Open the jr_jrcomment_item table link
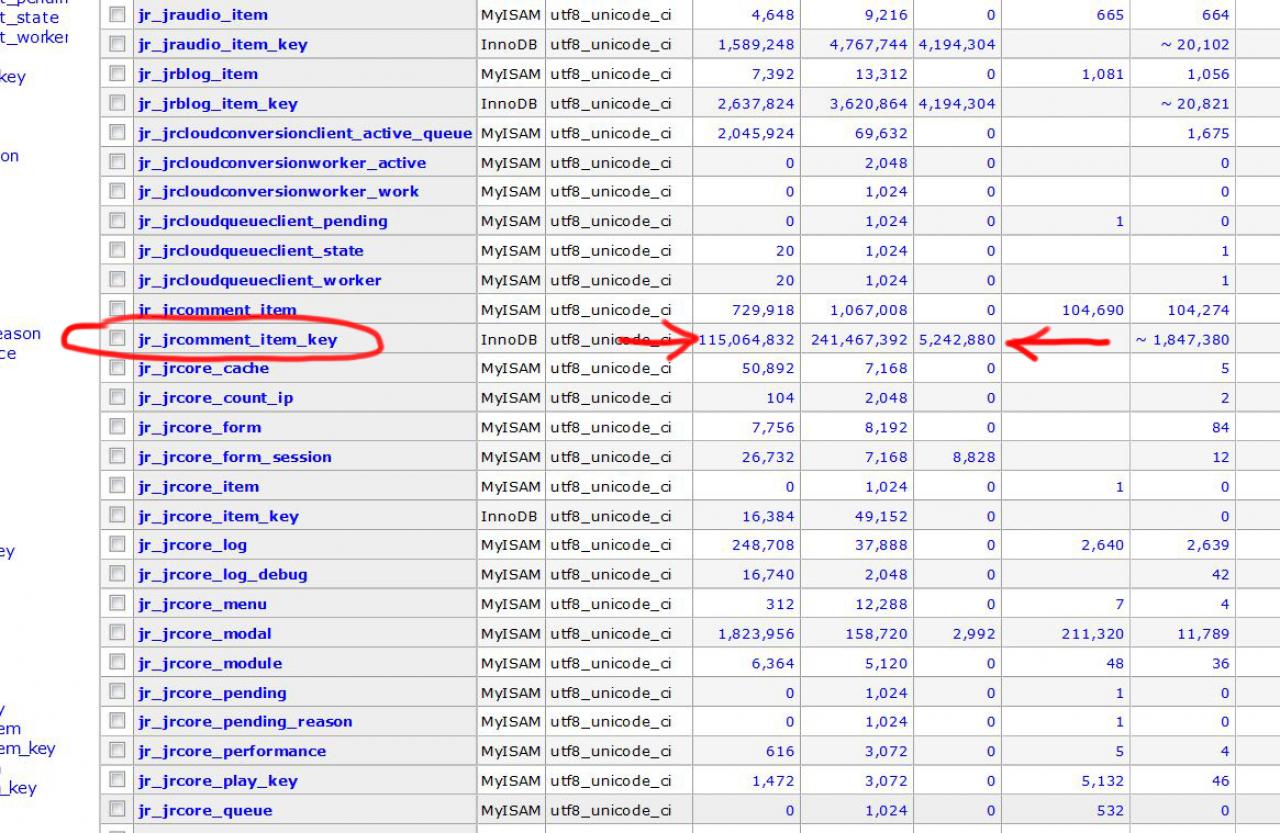The image size is (1280, 833). (217, 310)
